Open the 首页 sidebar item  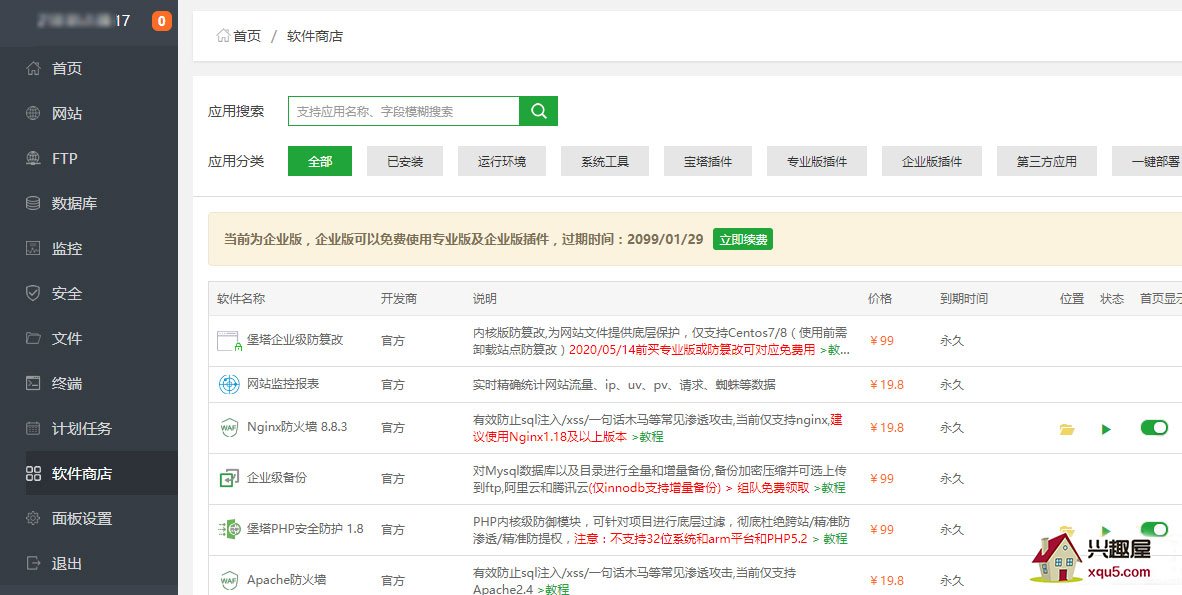click(89, 69)
